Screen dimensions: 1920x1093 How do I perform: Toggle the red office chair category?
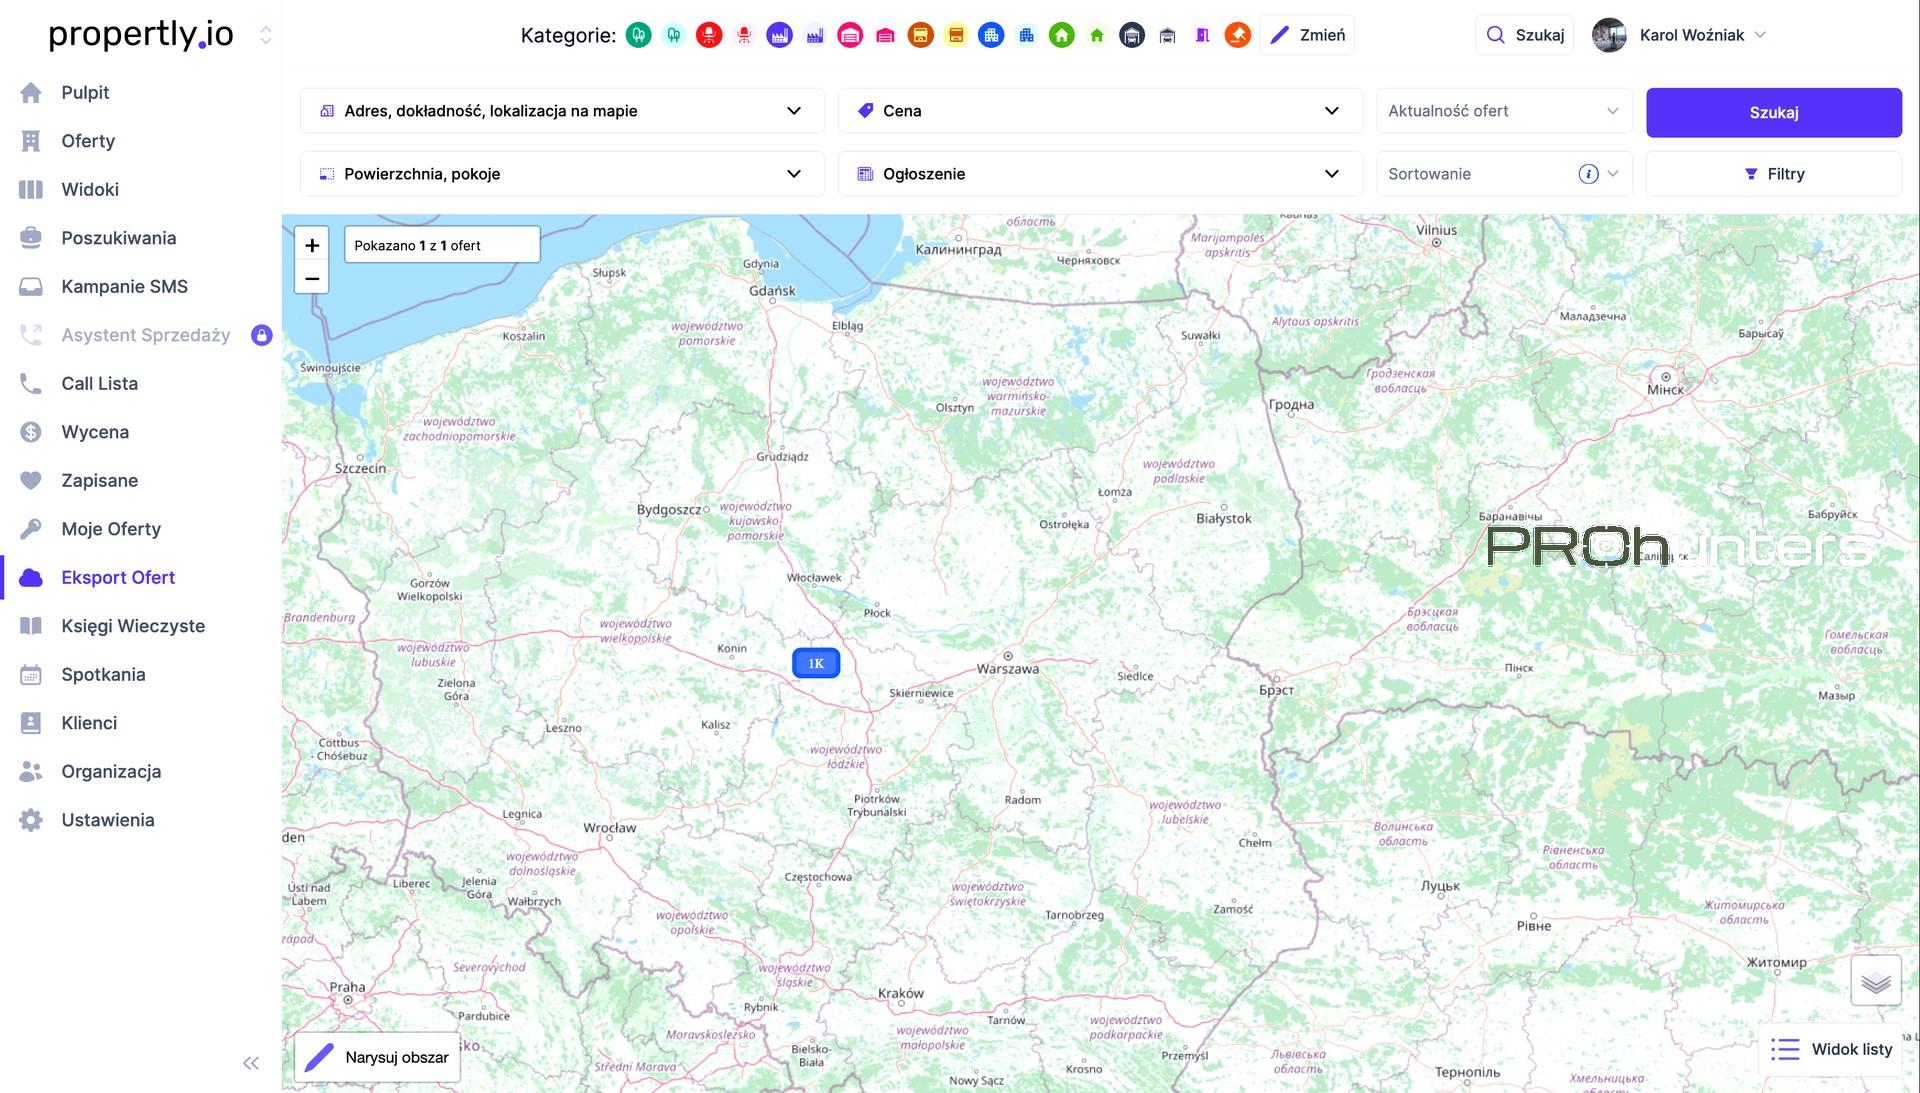tap(709, 36)
